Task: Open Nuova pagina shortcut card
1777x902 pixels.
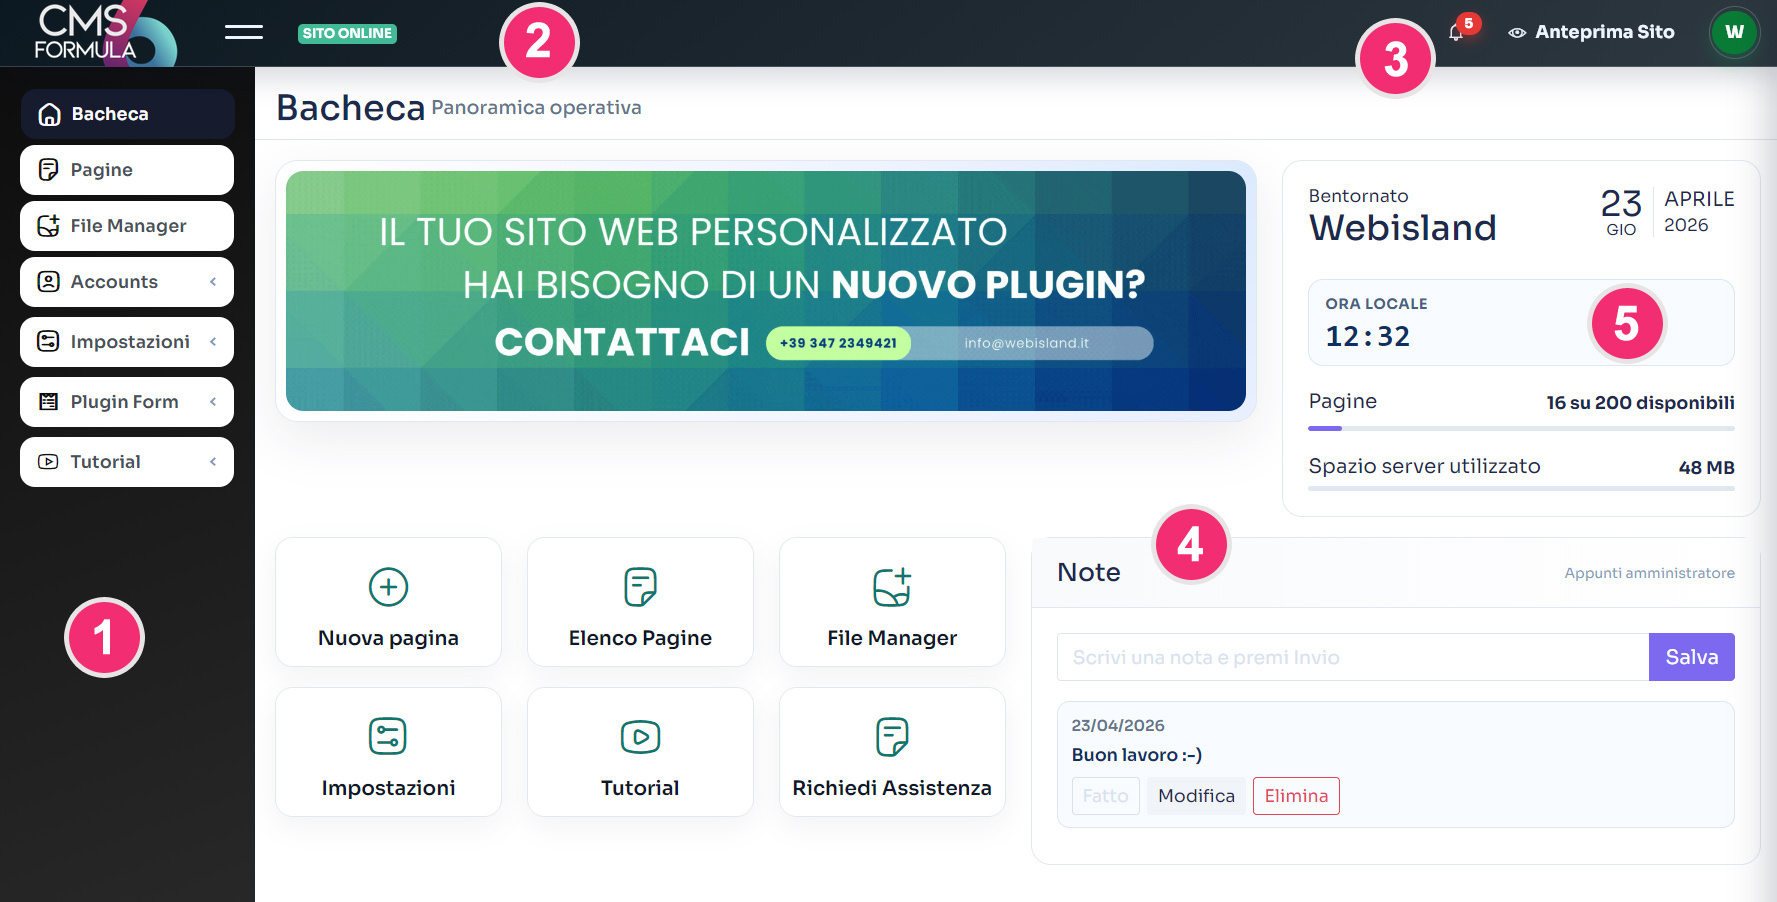Action: [388, 602]
